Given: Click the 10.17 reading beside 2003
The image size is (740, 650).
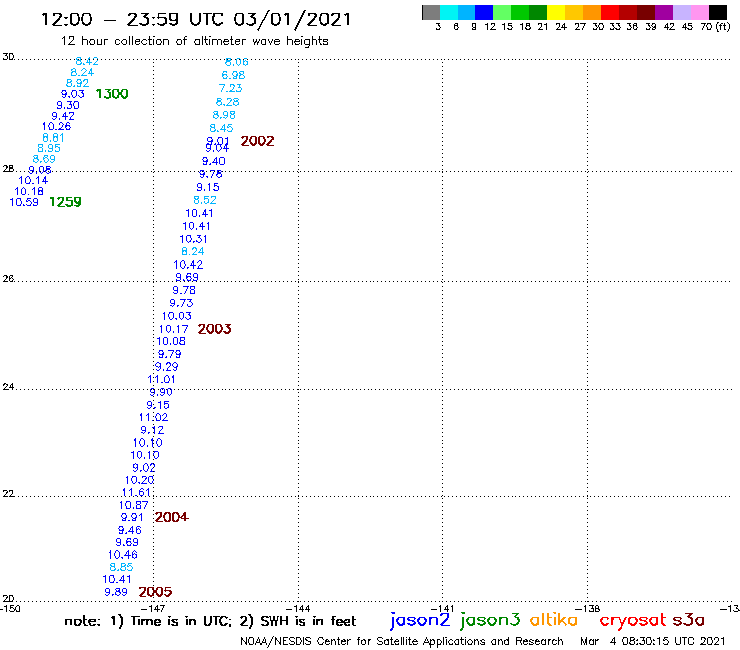Looking at the screenshot, I should click(174, 329).
